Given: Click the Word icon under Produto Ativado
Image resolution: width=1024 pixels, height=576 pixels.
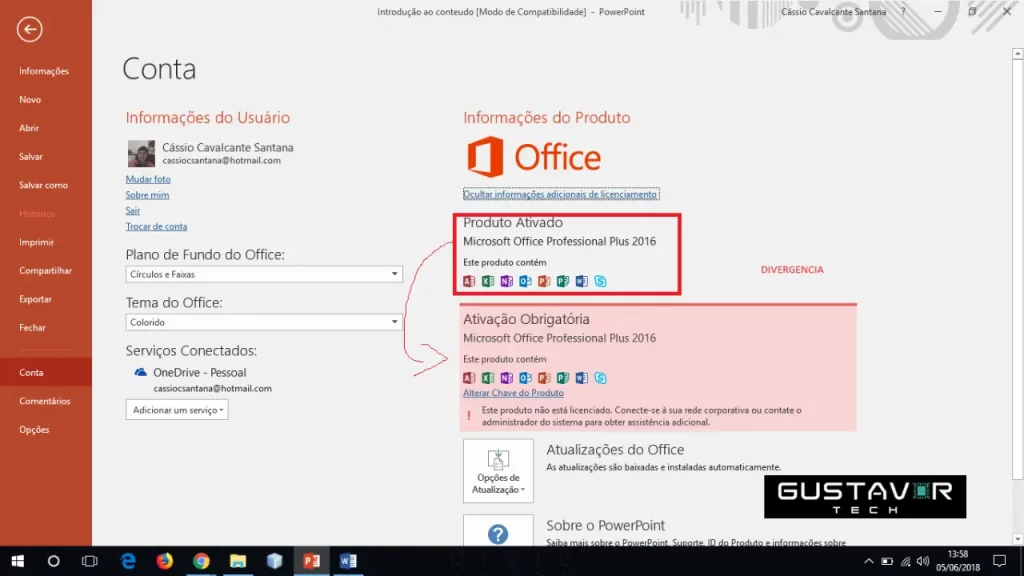Looking at the screenshot, I should 581,281.
